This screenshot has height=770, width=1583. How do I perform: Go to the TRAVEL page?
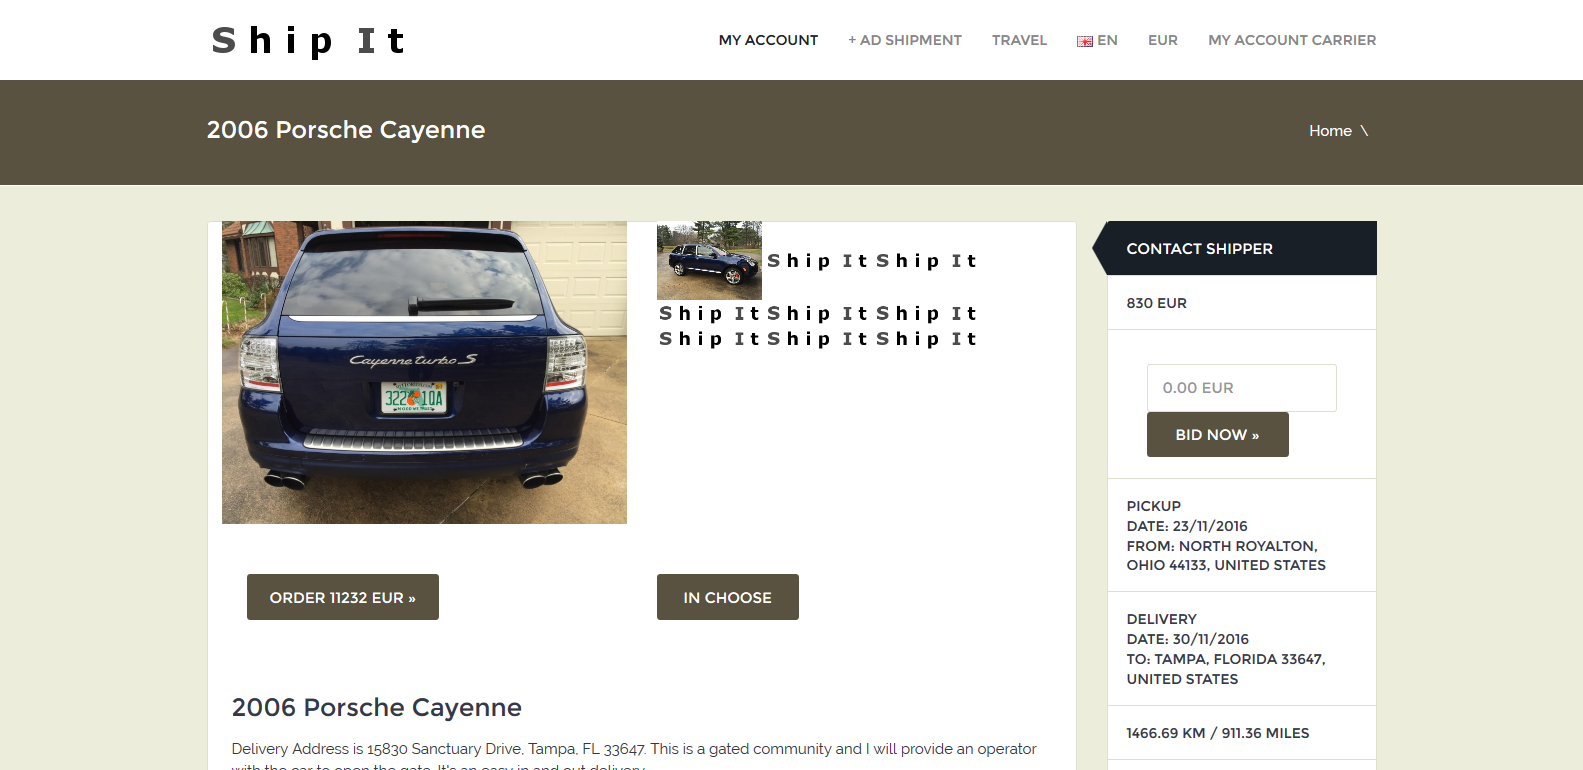click(x=1019, y=40)
